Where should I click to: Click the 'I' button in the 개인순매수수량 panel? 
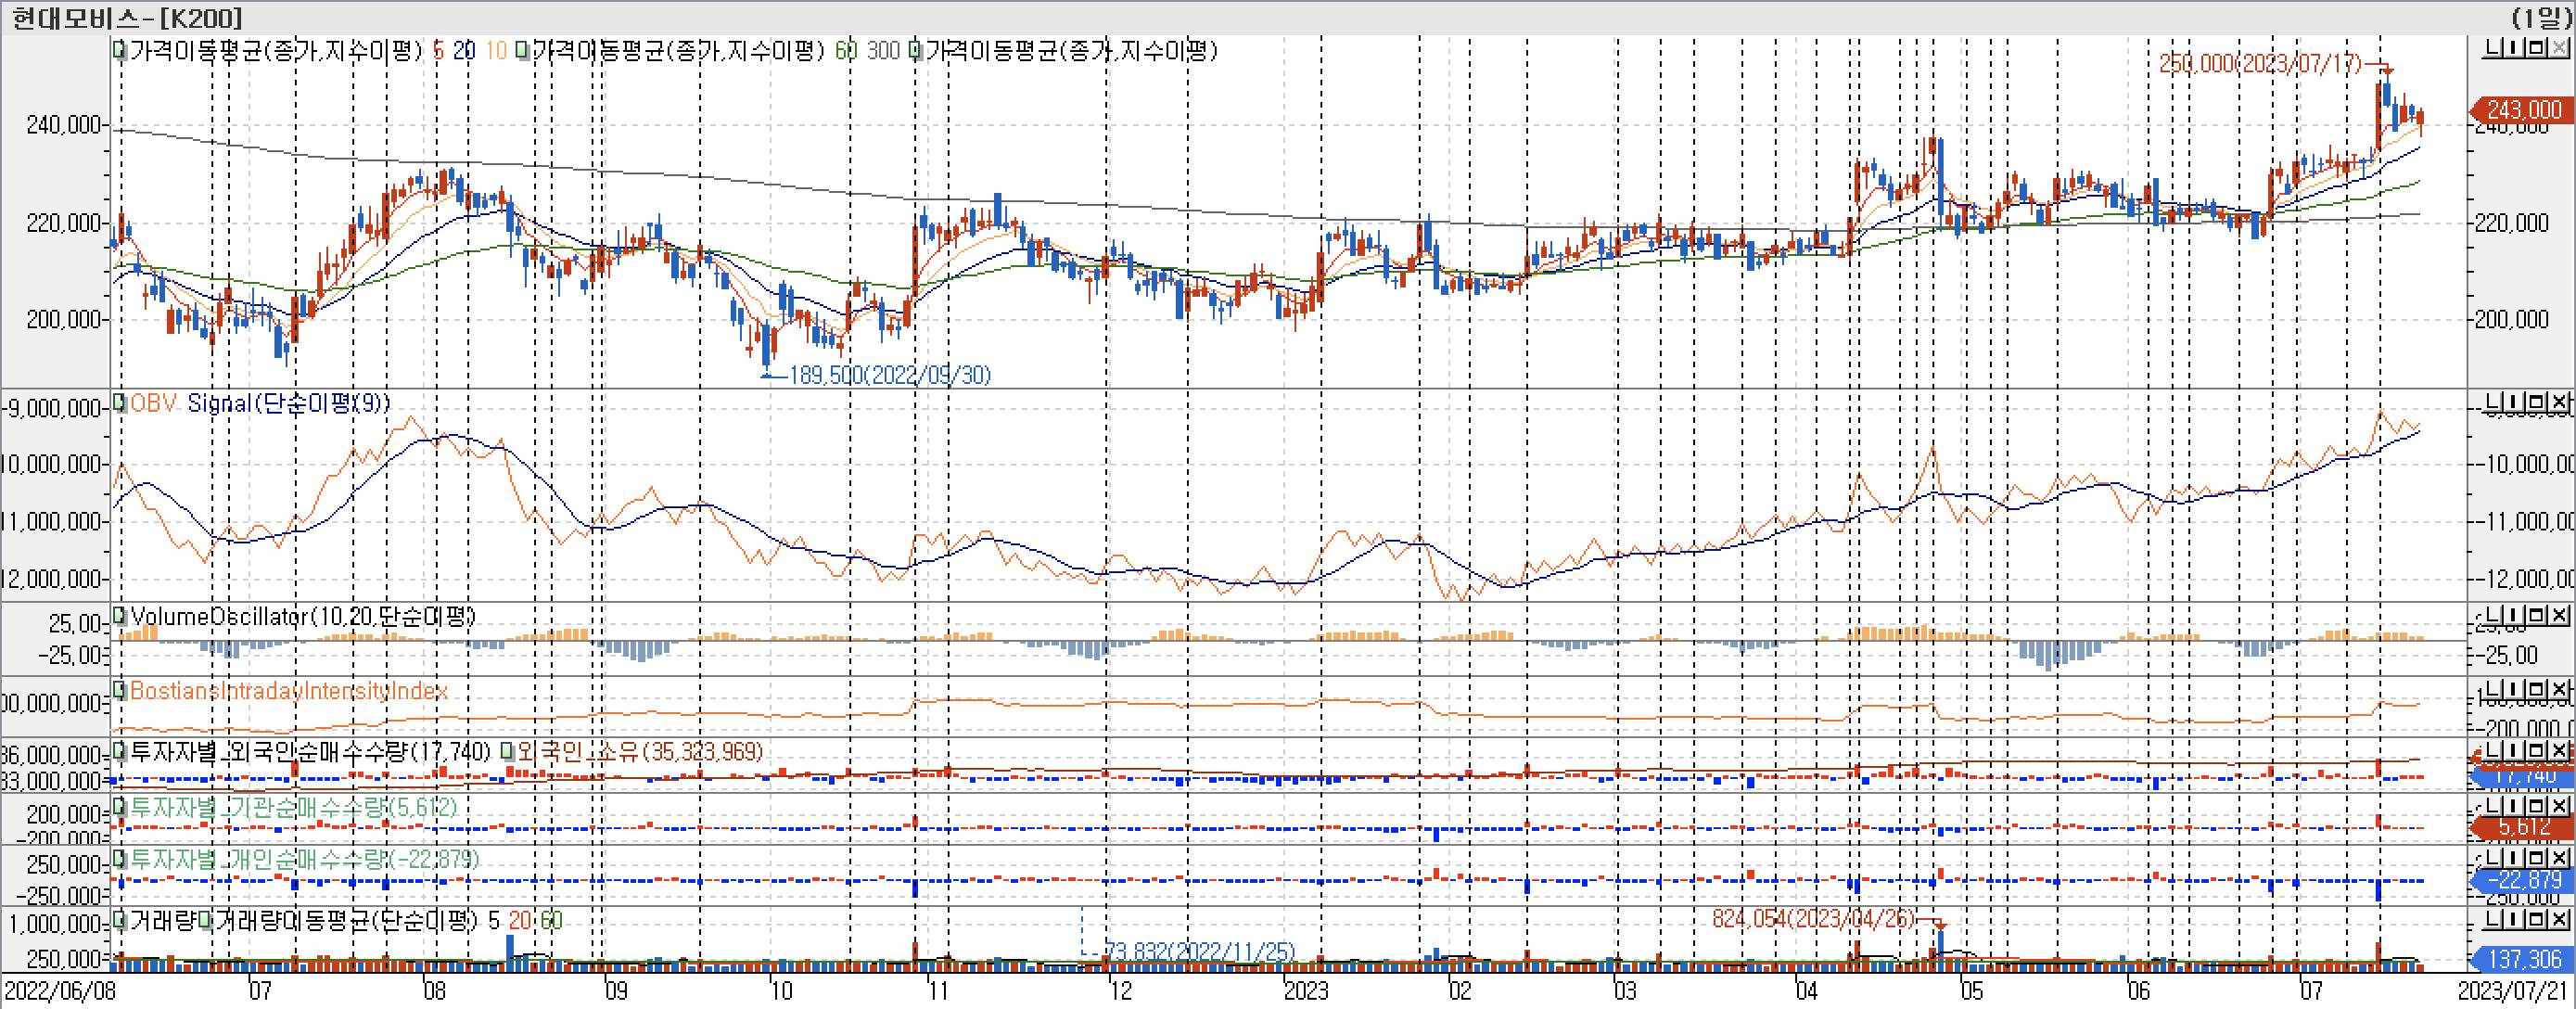click(x=2513, y=858)
